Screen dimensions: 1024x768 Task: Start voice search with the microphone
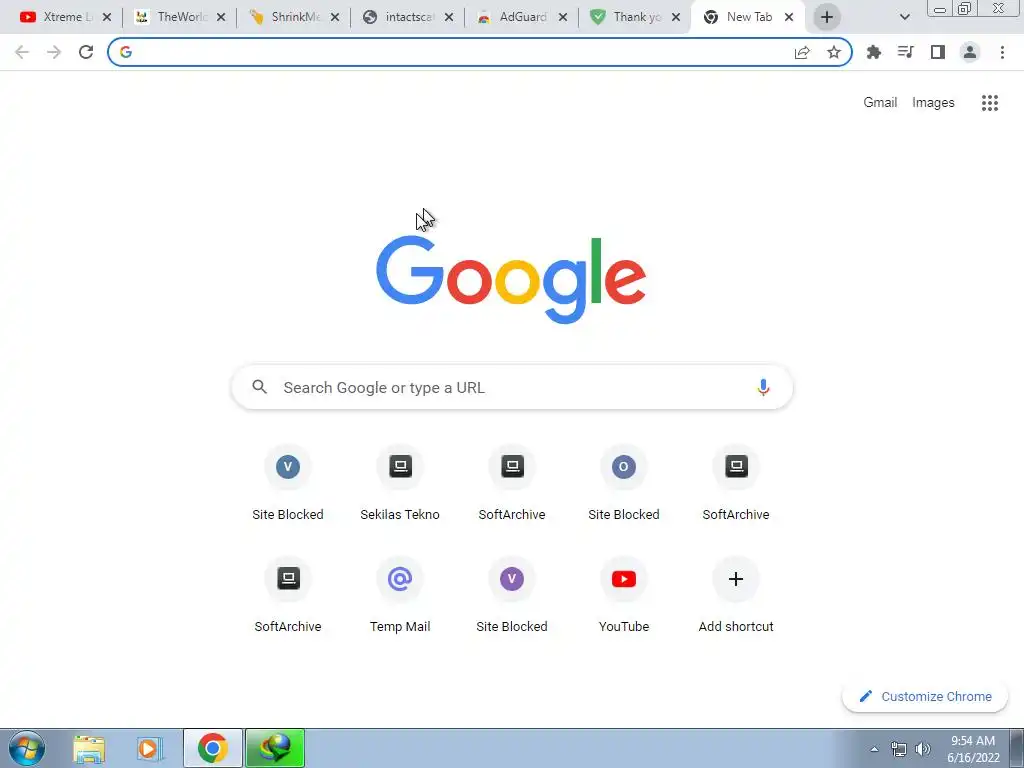[763, 387]
